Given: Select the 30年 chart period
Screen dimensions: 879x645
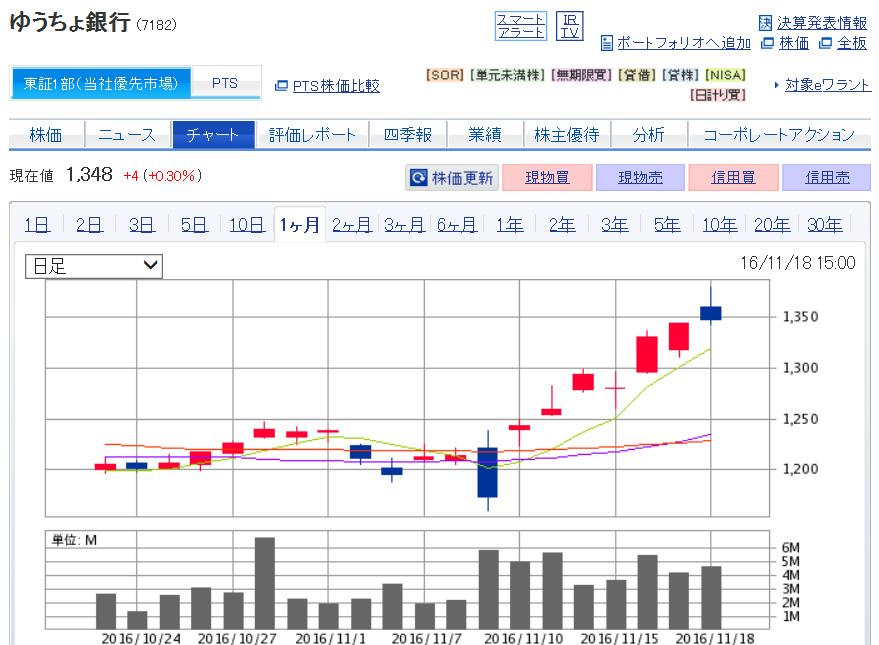Looking at the screenshot, I should pyautogui.click(x=825, y=225).
